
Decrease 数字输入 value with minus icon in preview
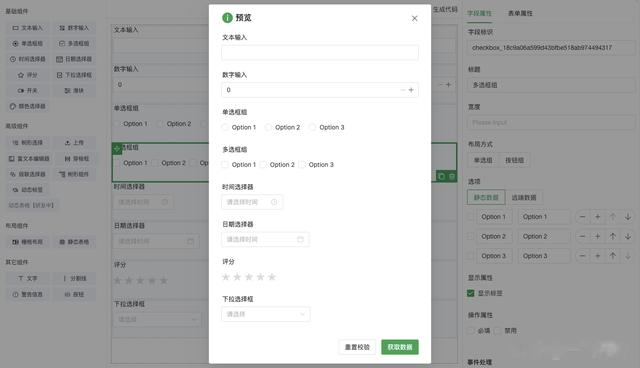pos(402,90)
